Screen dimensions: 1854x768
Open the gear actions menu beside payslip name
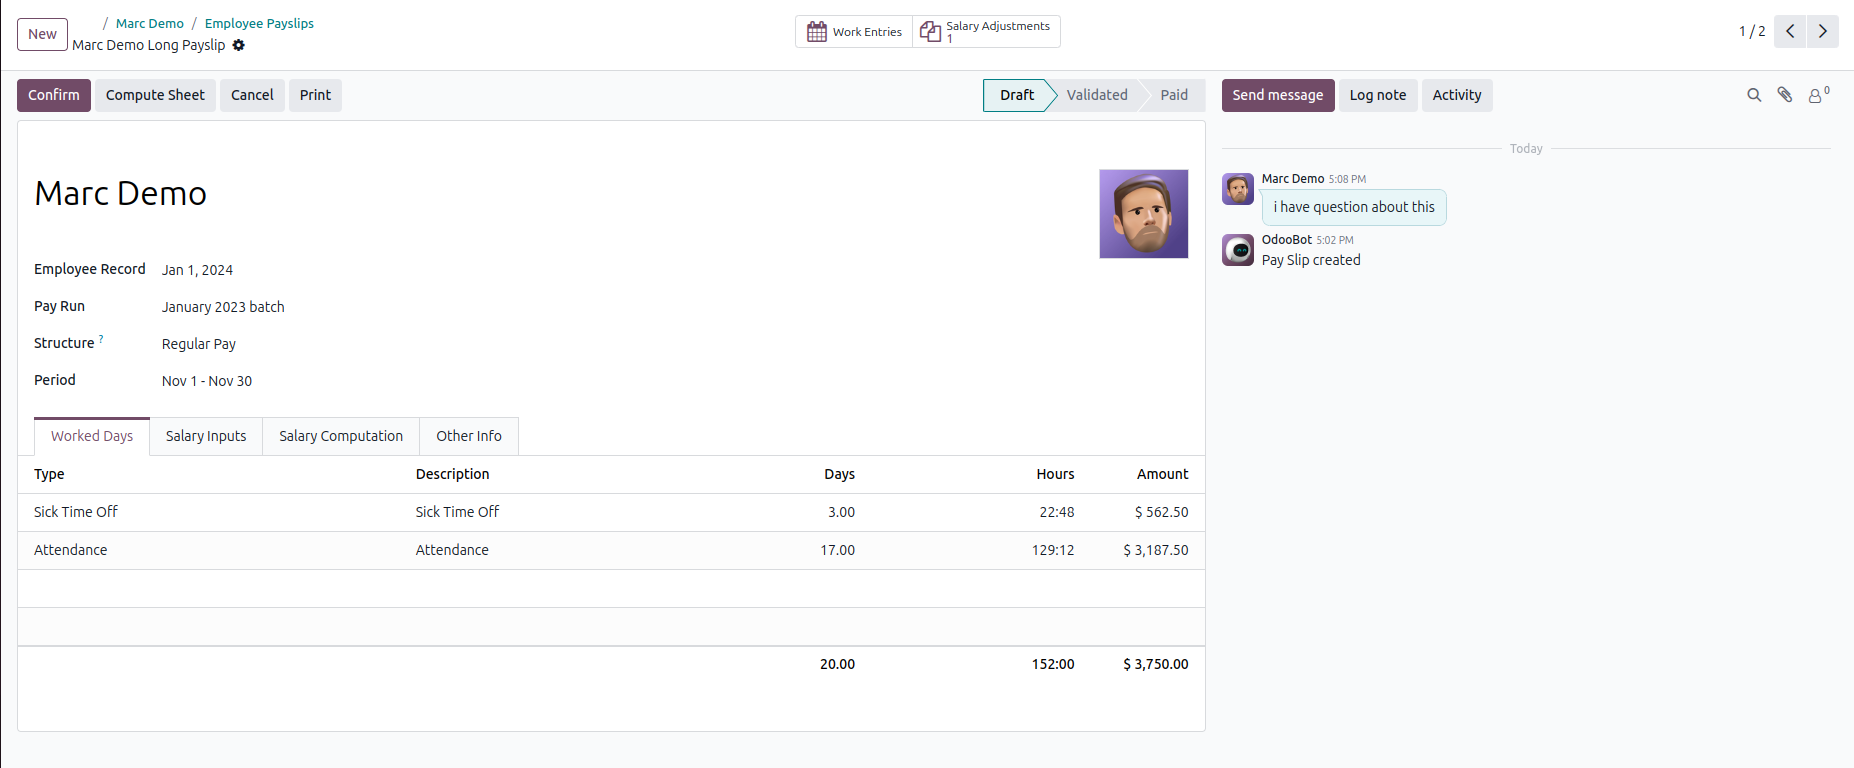(238, 45)
